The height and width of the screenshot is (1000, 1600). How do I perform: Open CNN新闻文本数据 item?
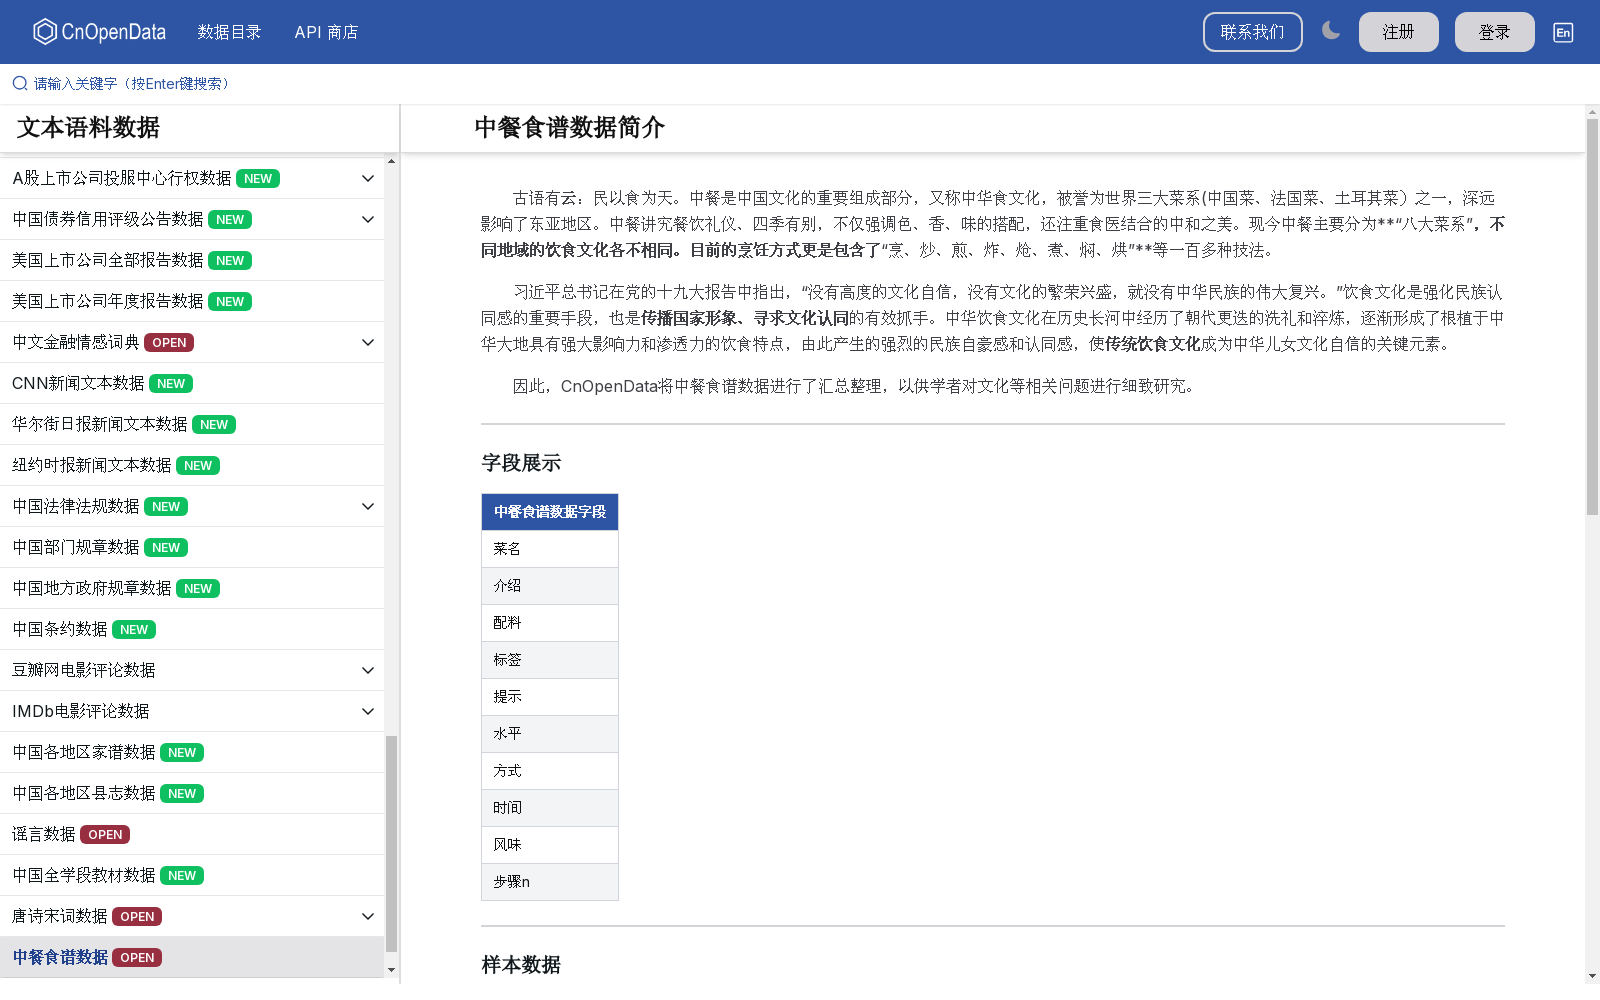[x=192, y=383]
